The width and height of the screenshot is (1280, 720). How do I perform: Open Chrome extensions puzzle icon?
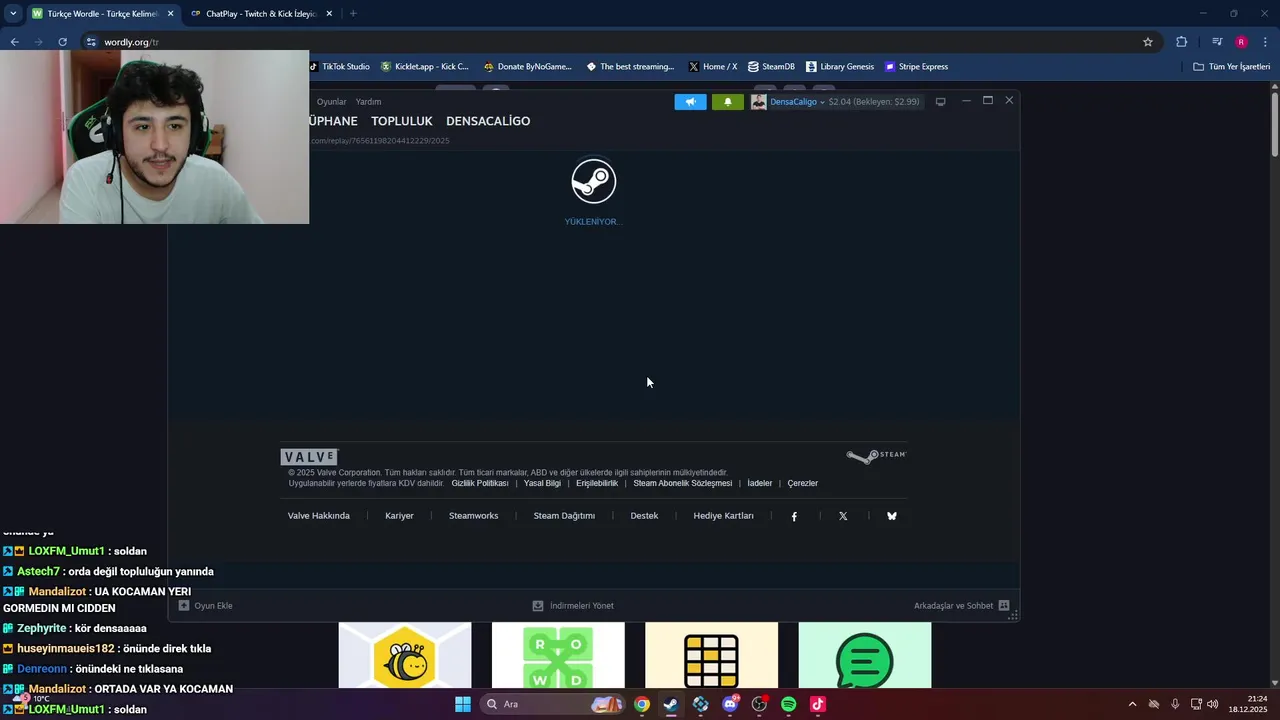tap(1181, 42)
